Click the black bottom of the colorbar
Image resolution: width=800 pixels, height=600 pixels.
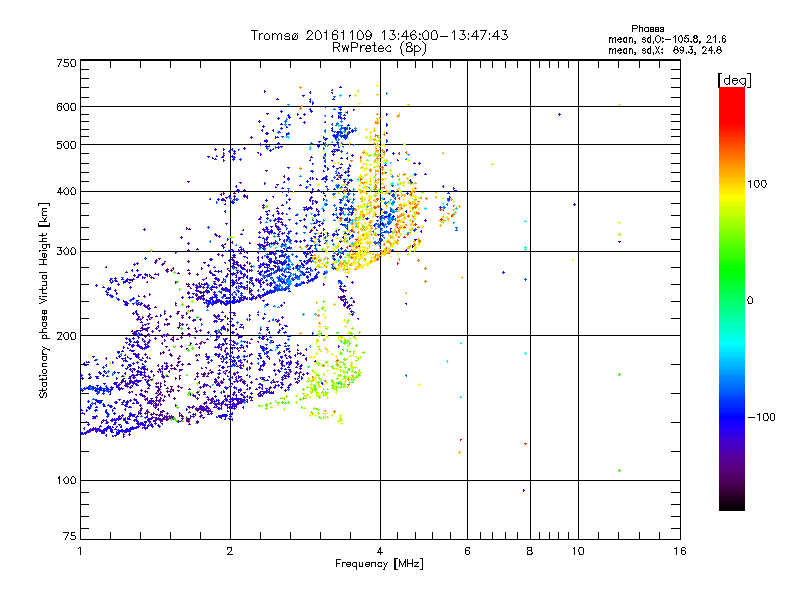732,505
